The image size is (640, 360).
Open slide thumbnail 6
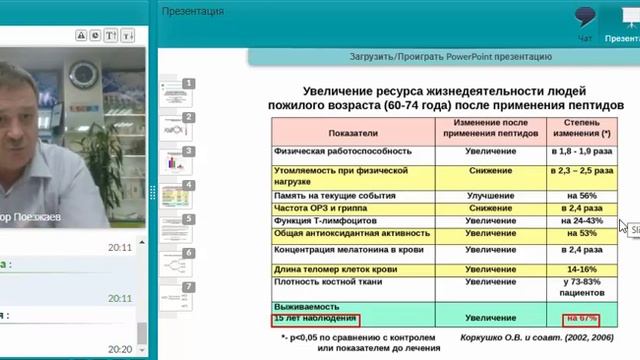(177, 262)
